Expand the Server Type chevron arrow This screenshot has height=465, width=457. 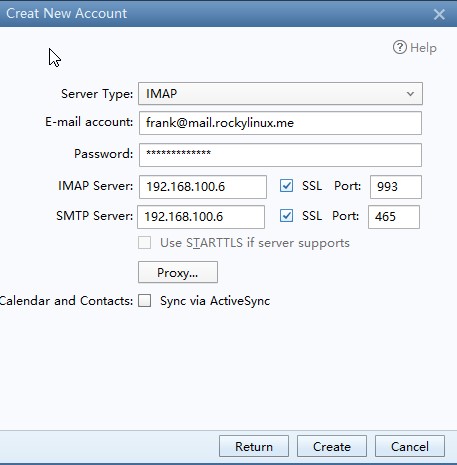pos(410,94)
